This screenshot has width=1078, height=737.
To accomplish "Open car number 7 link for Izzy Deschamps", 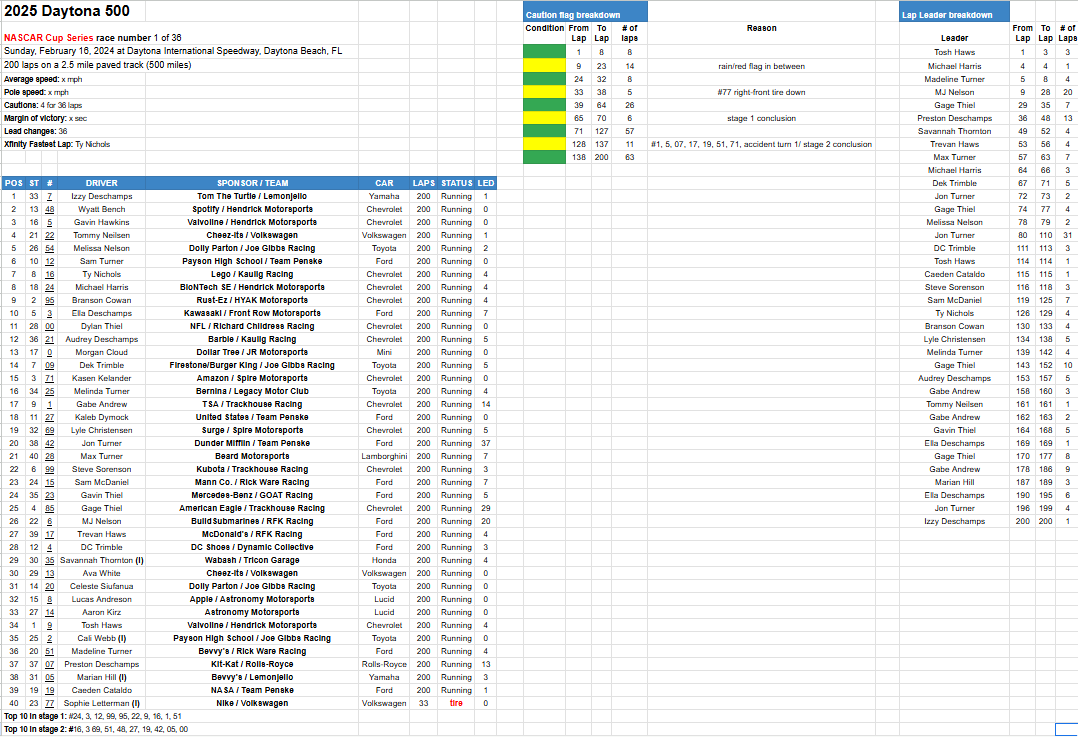I will [x=50, y=197].
